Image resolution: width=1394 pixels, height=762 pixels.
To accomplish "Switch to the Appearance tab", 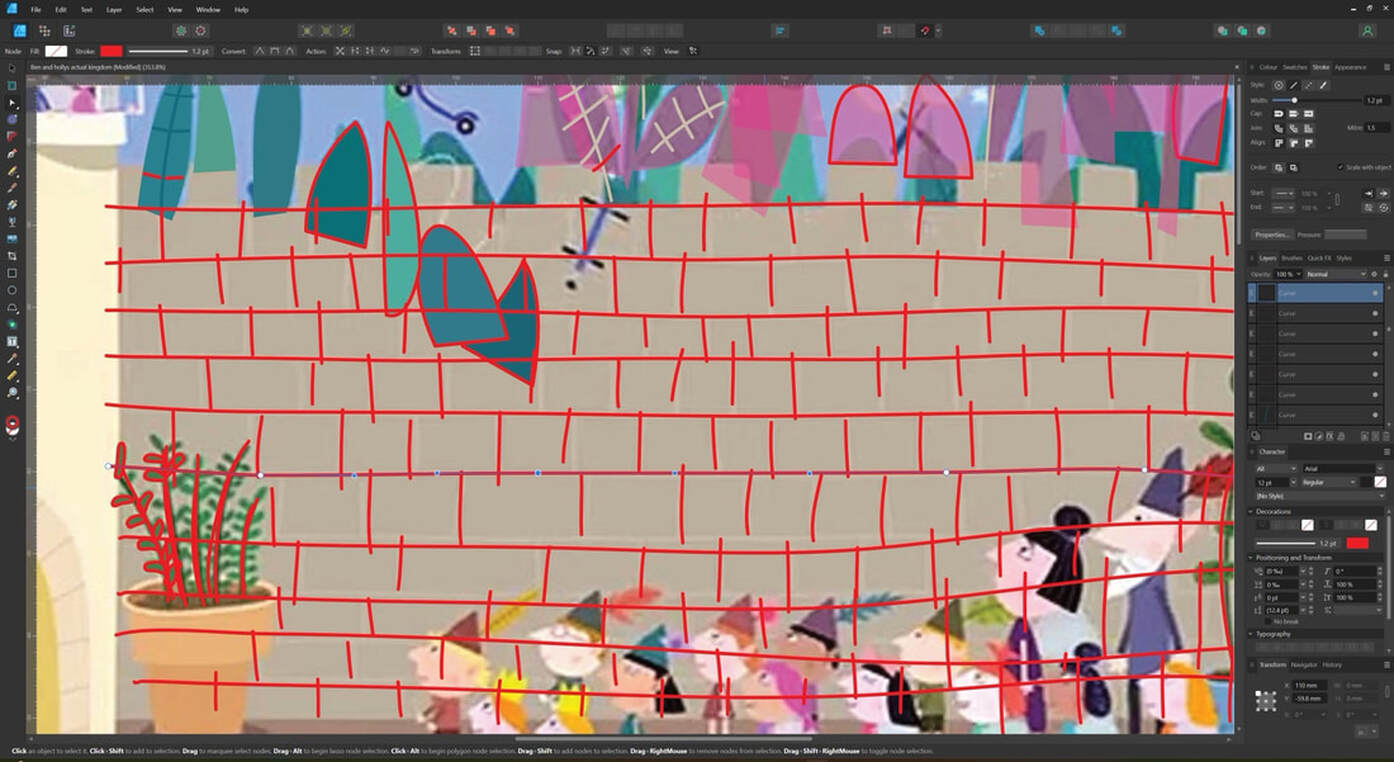I will pyautogui.click(x=1350, y=67).
